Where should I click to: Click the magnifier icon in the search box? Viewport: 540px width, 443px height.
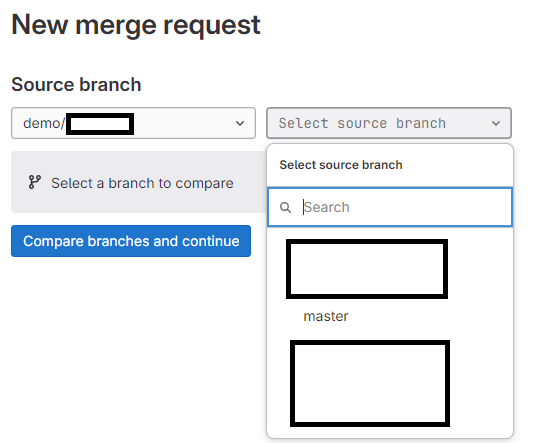pyautogui.click(x=285, y=207)
